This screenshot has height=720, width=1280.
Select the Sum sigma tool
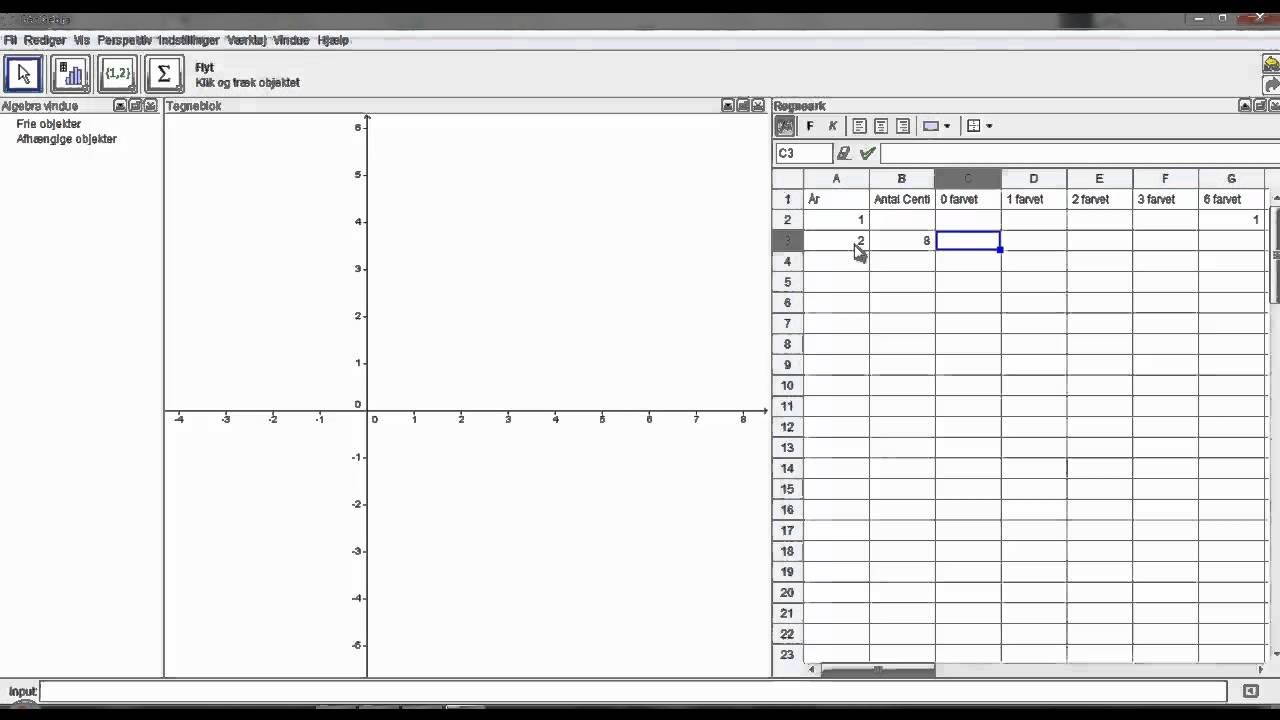(164, 74)
